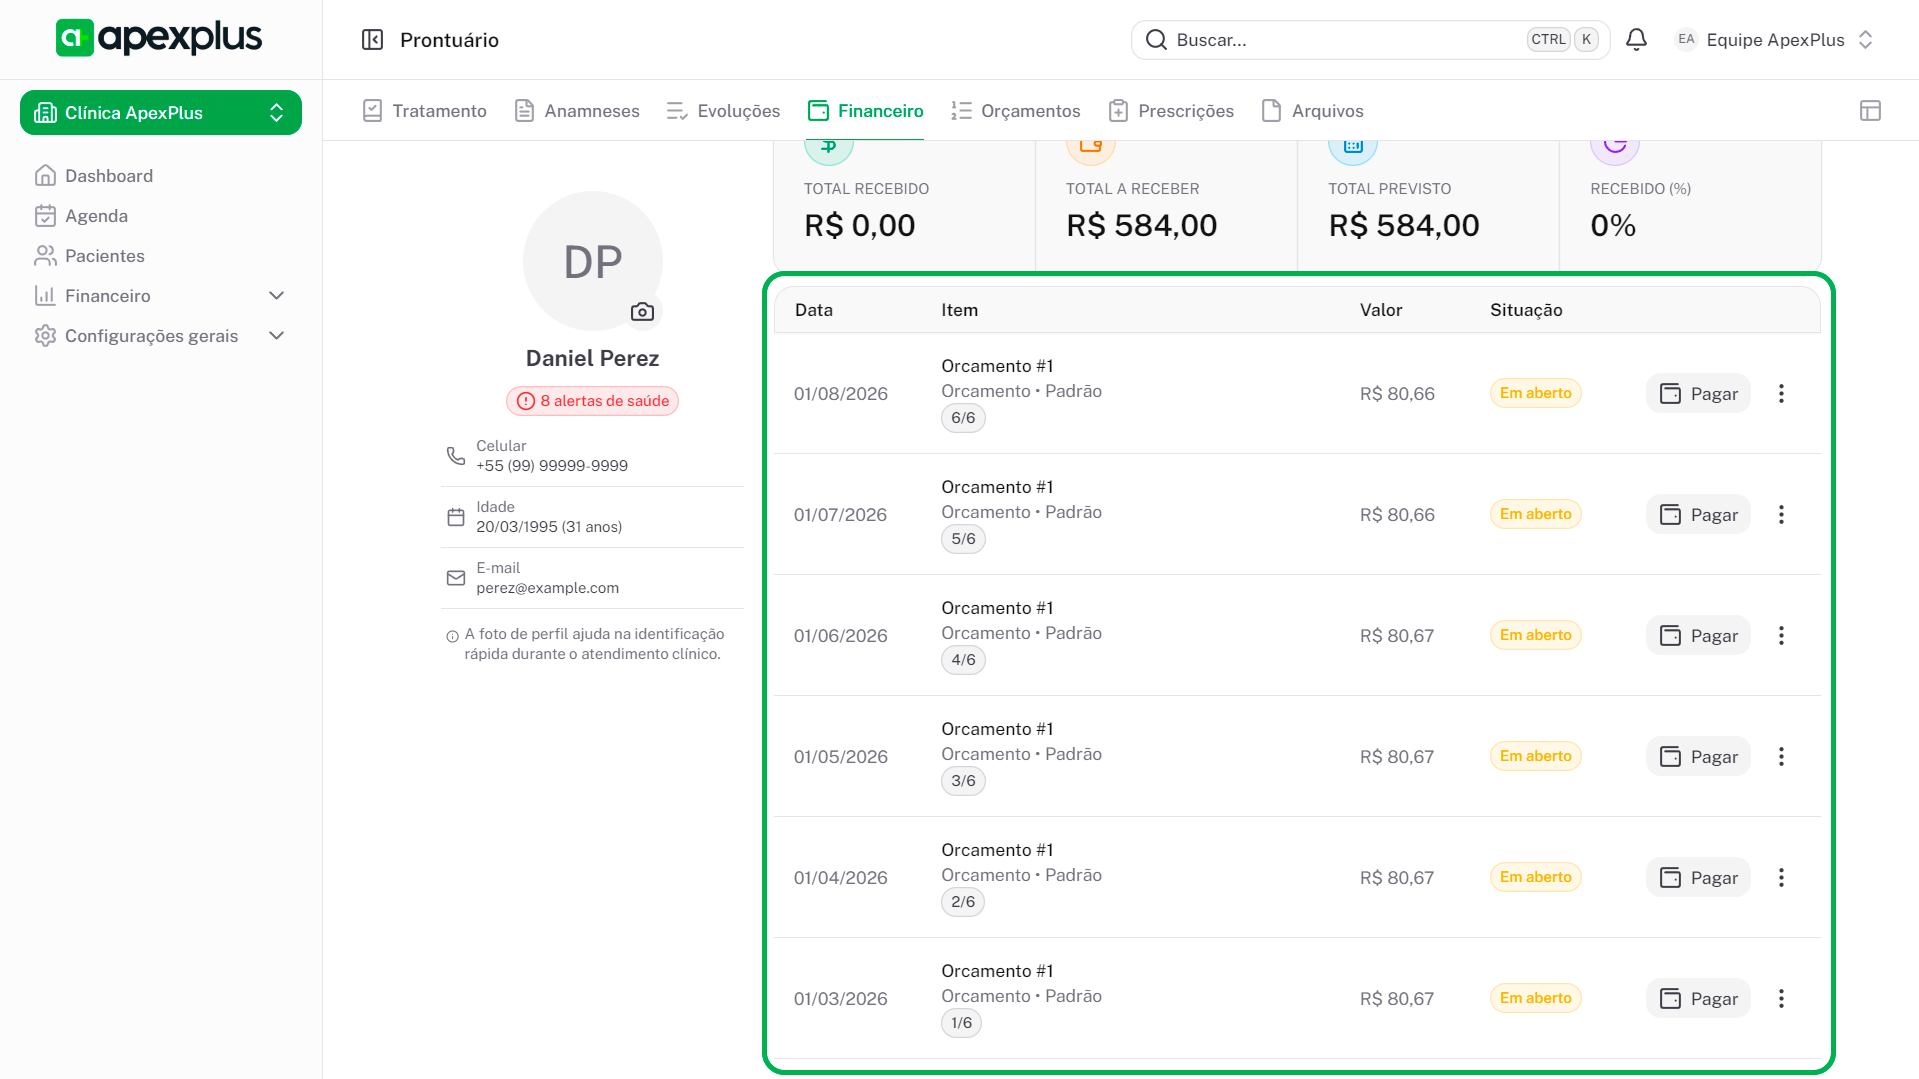
Task: View the 8 alertas de saúde badge
Action: pyautogui.click(x=592, y=401)
